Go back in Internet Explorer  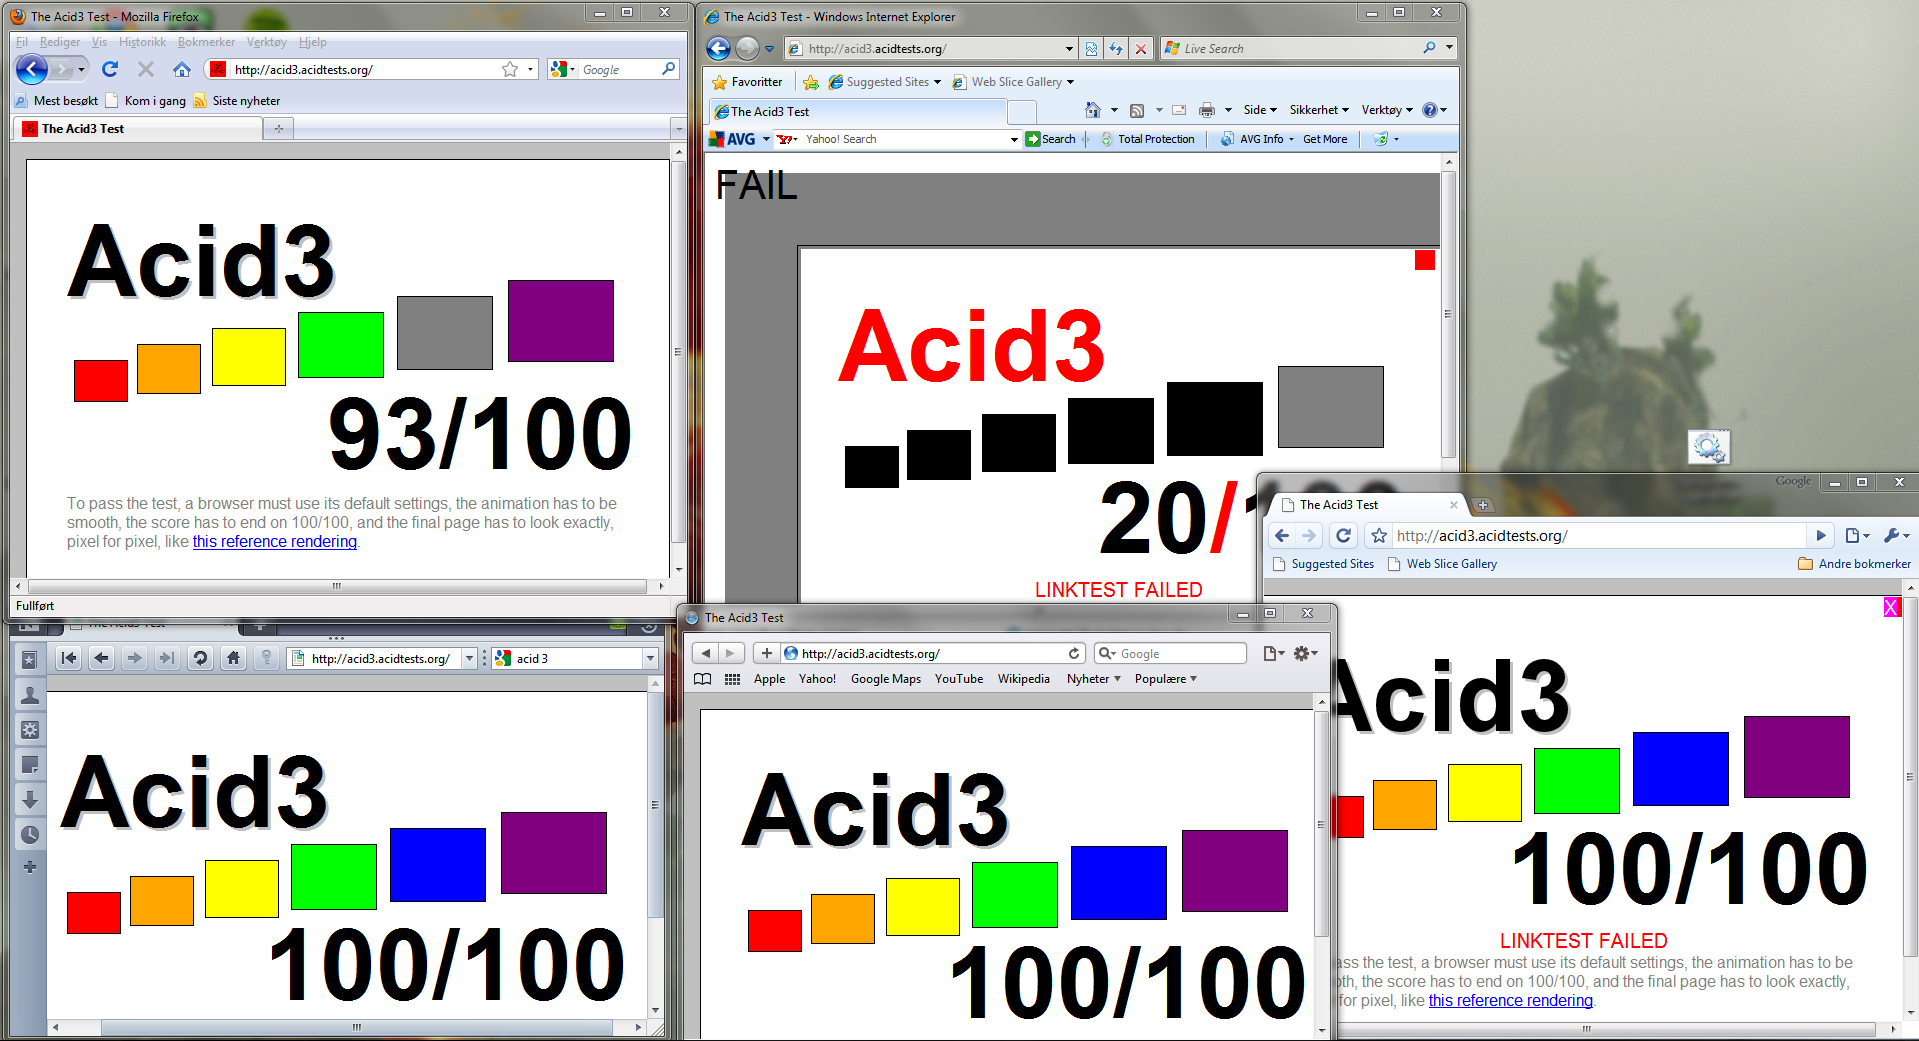718,48
